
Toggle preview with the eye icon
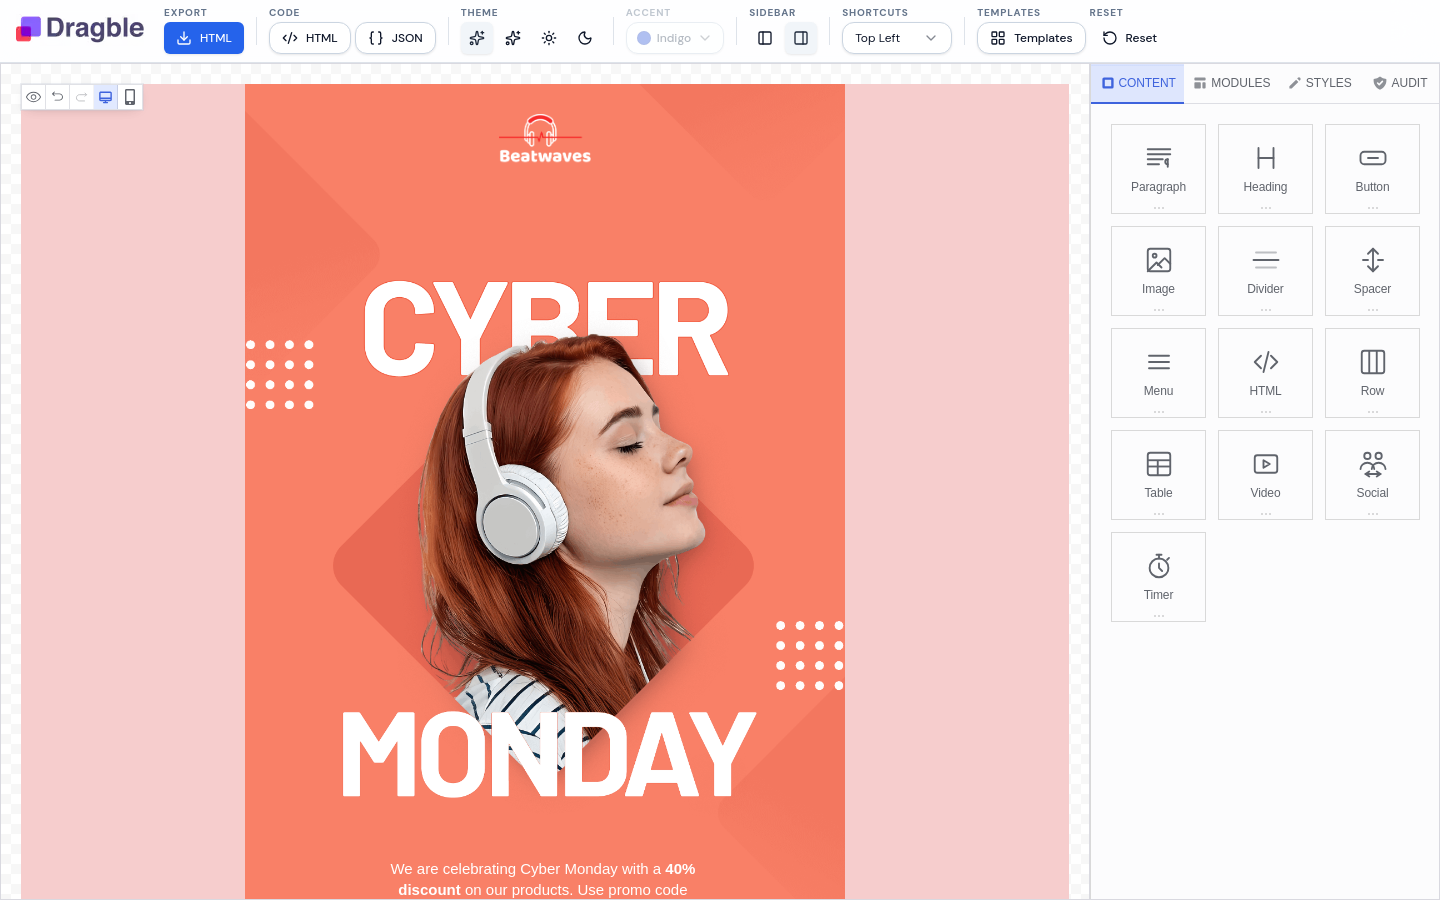[34, 97]
